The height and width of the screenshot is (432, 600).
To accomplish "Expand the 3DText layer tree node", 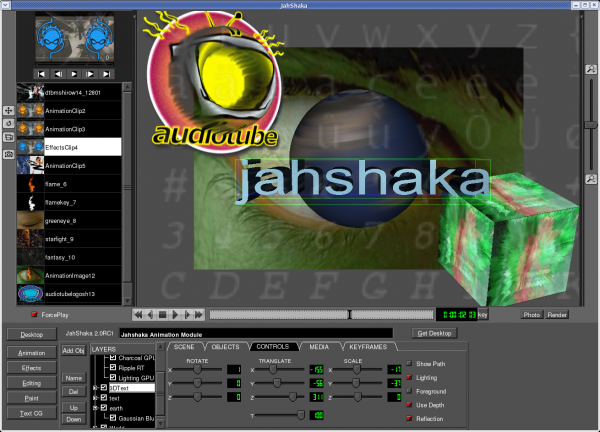I will click(95, 388).
